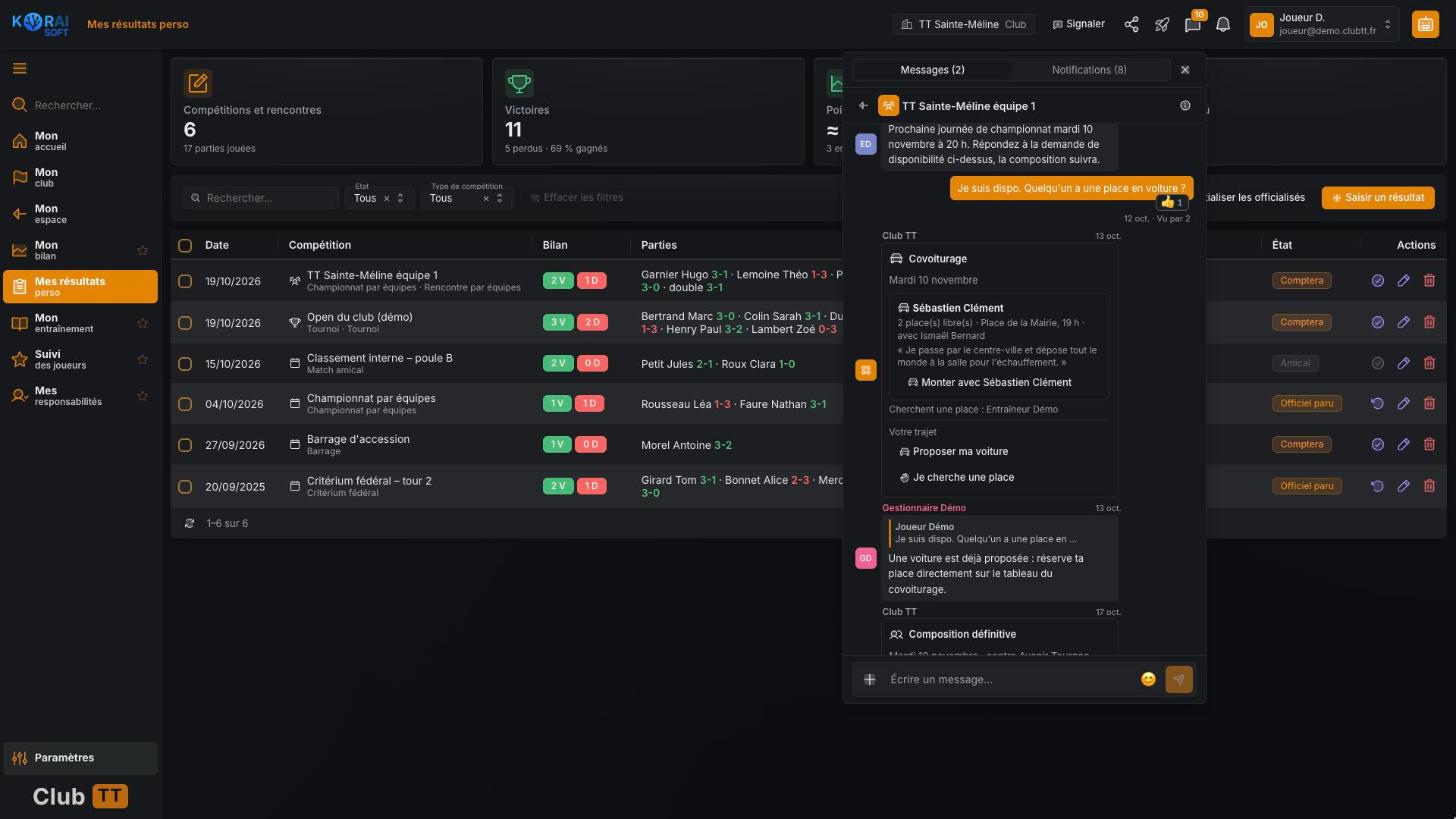This screenshot has width=1456, height=819.
Task: Click the results Rechercher filter field
Action: point(260,198)
